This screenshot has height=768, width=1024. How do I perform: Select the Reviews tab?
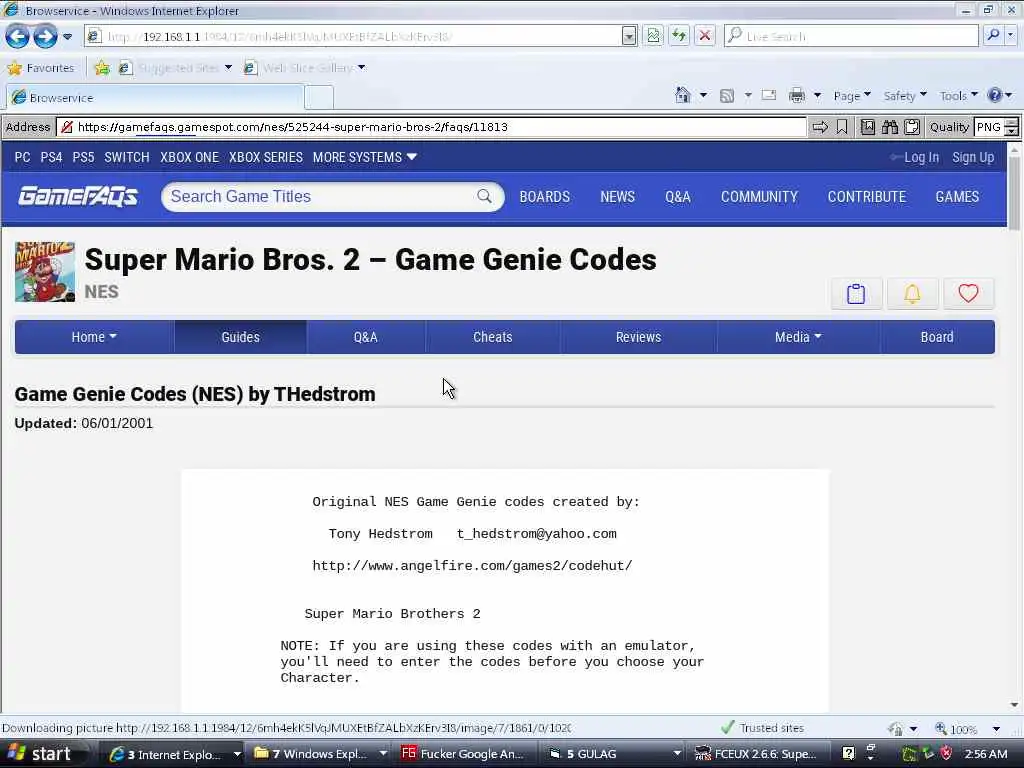[x=638, y=337]
